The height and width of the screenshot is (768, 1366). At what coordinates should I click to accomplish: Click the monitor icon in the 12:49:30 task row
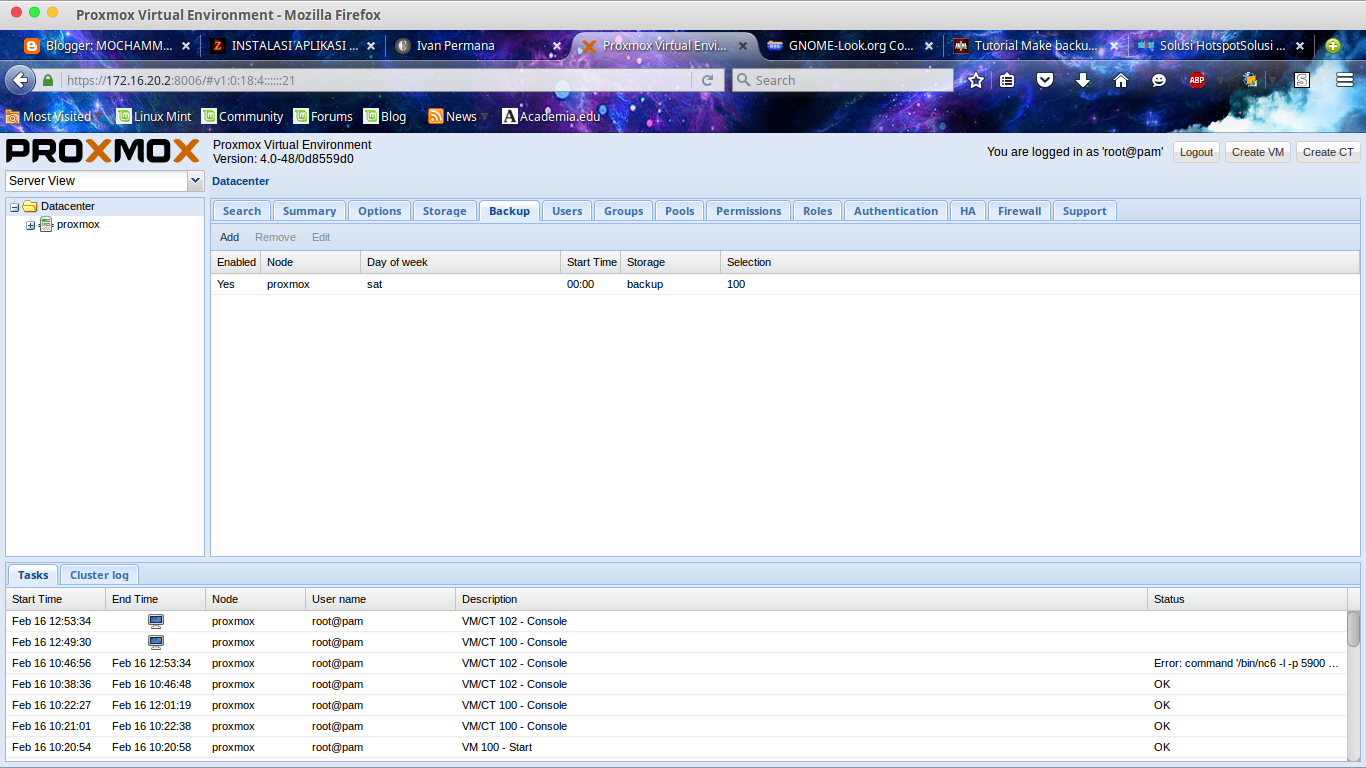tap(156, 642)
